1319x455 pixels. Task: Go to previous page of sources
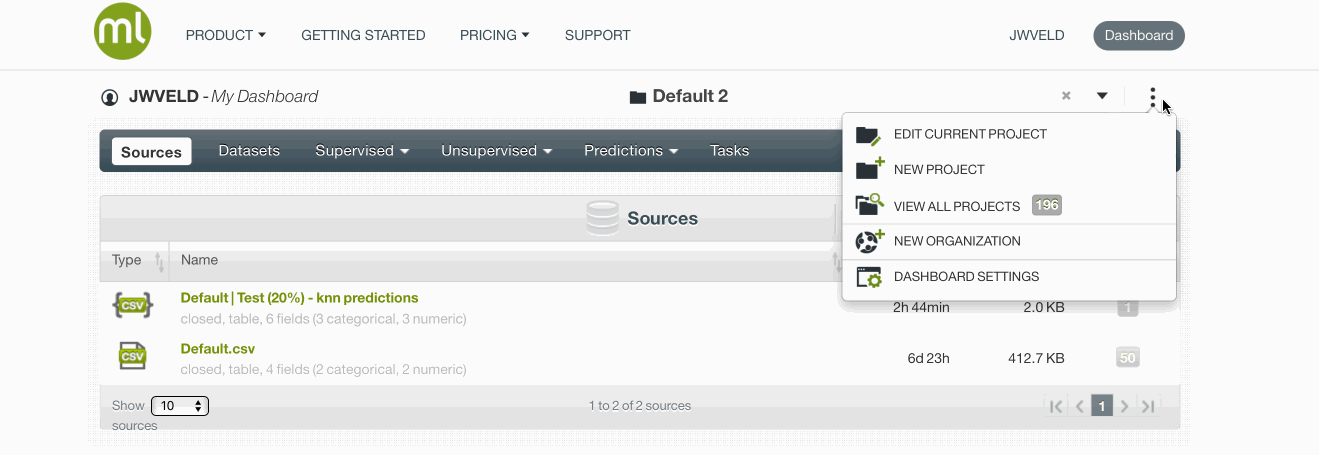(x=1079, y=406)
